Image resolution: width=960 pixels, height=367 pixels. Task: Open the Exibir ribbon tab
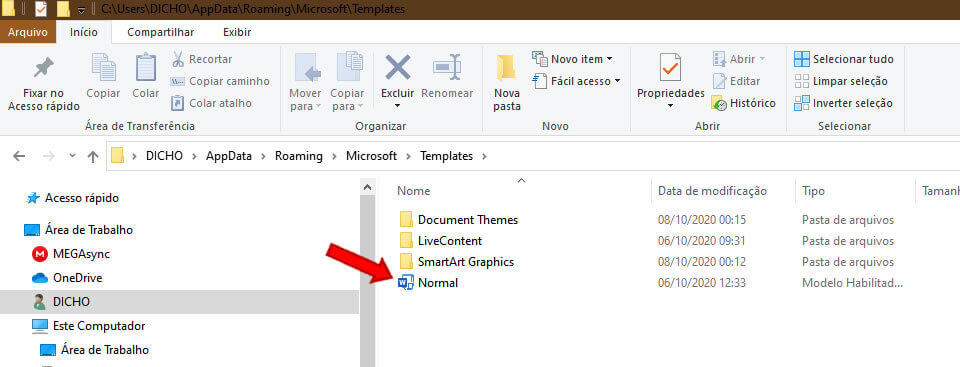[236, 32]
